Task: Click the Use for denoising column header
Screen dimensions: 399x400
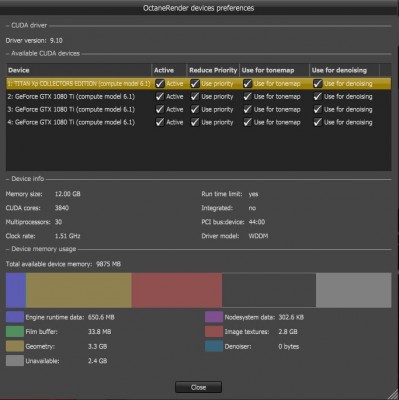Action: tap(344, 70)
